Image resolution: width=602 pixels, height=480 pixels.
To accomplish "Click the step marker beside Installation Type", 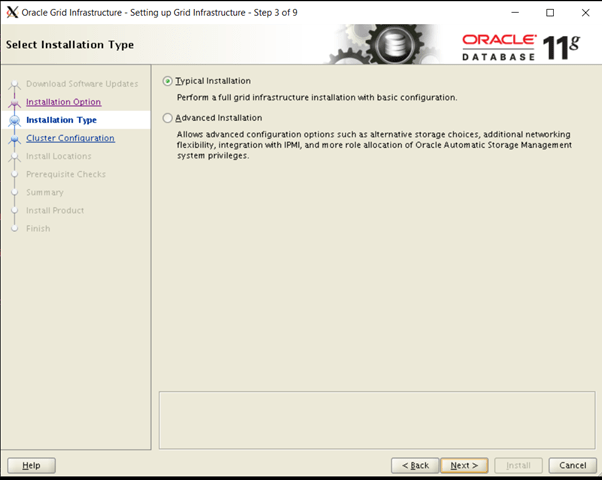I will (x=14, y=120).
